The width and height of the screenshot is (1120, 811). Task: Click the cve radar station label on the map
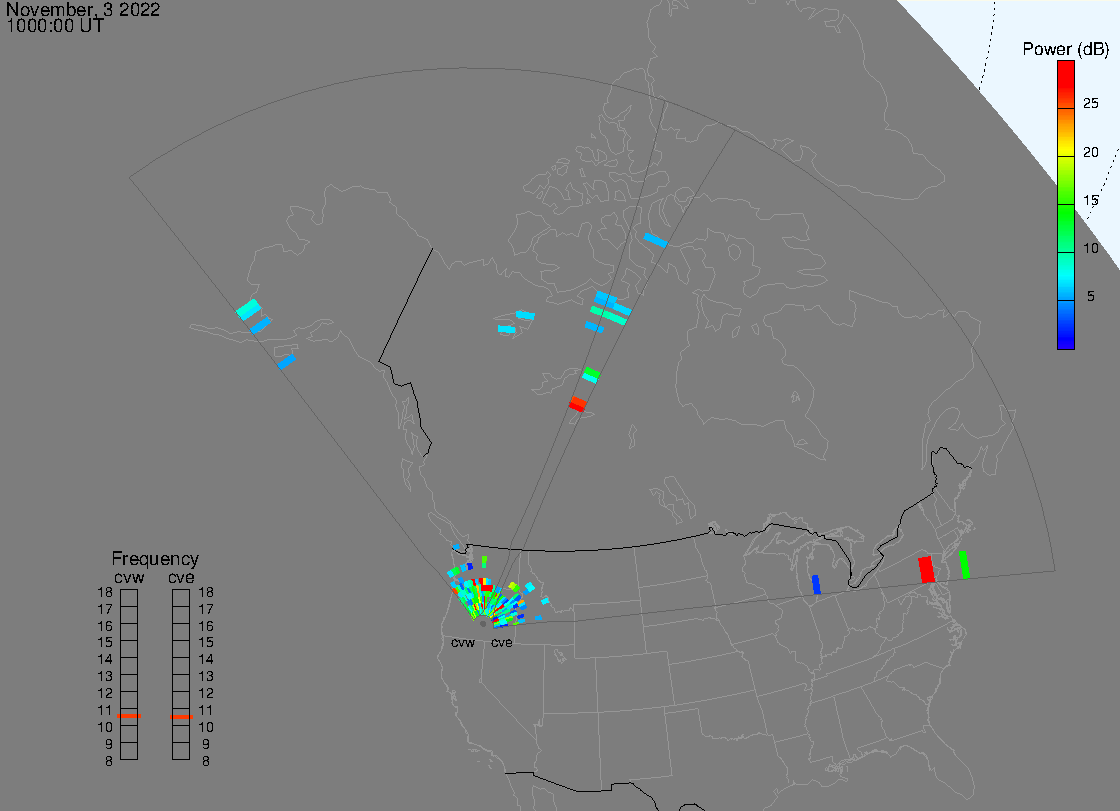pyautogui.click(x=501, y=643)
